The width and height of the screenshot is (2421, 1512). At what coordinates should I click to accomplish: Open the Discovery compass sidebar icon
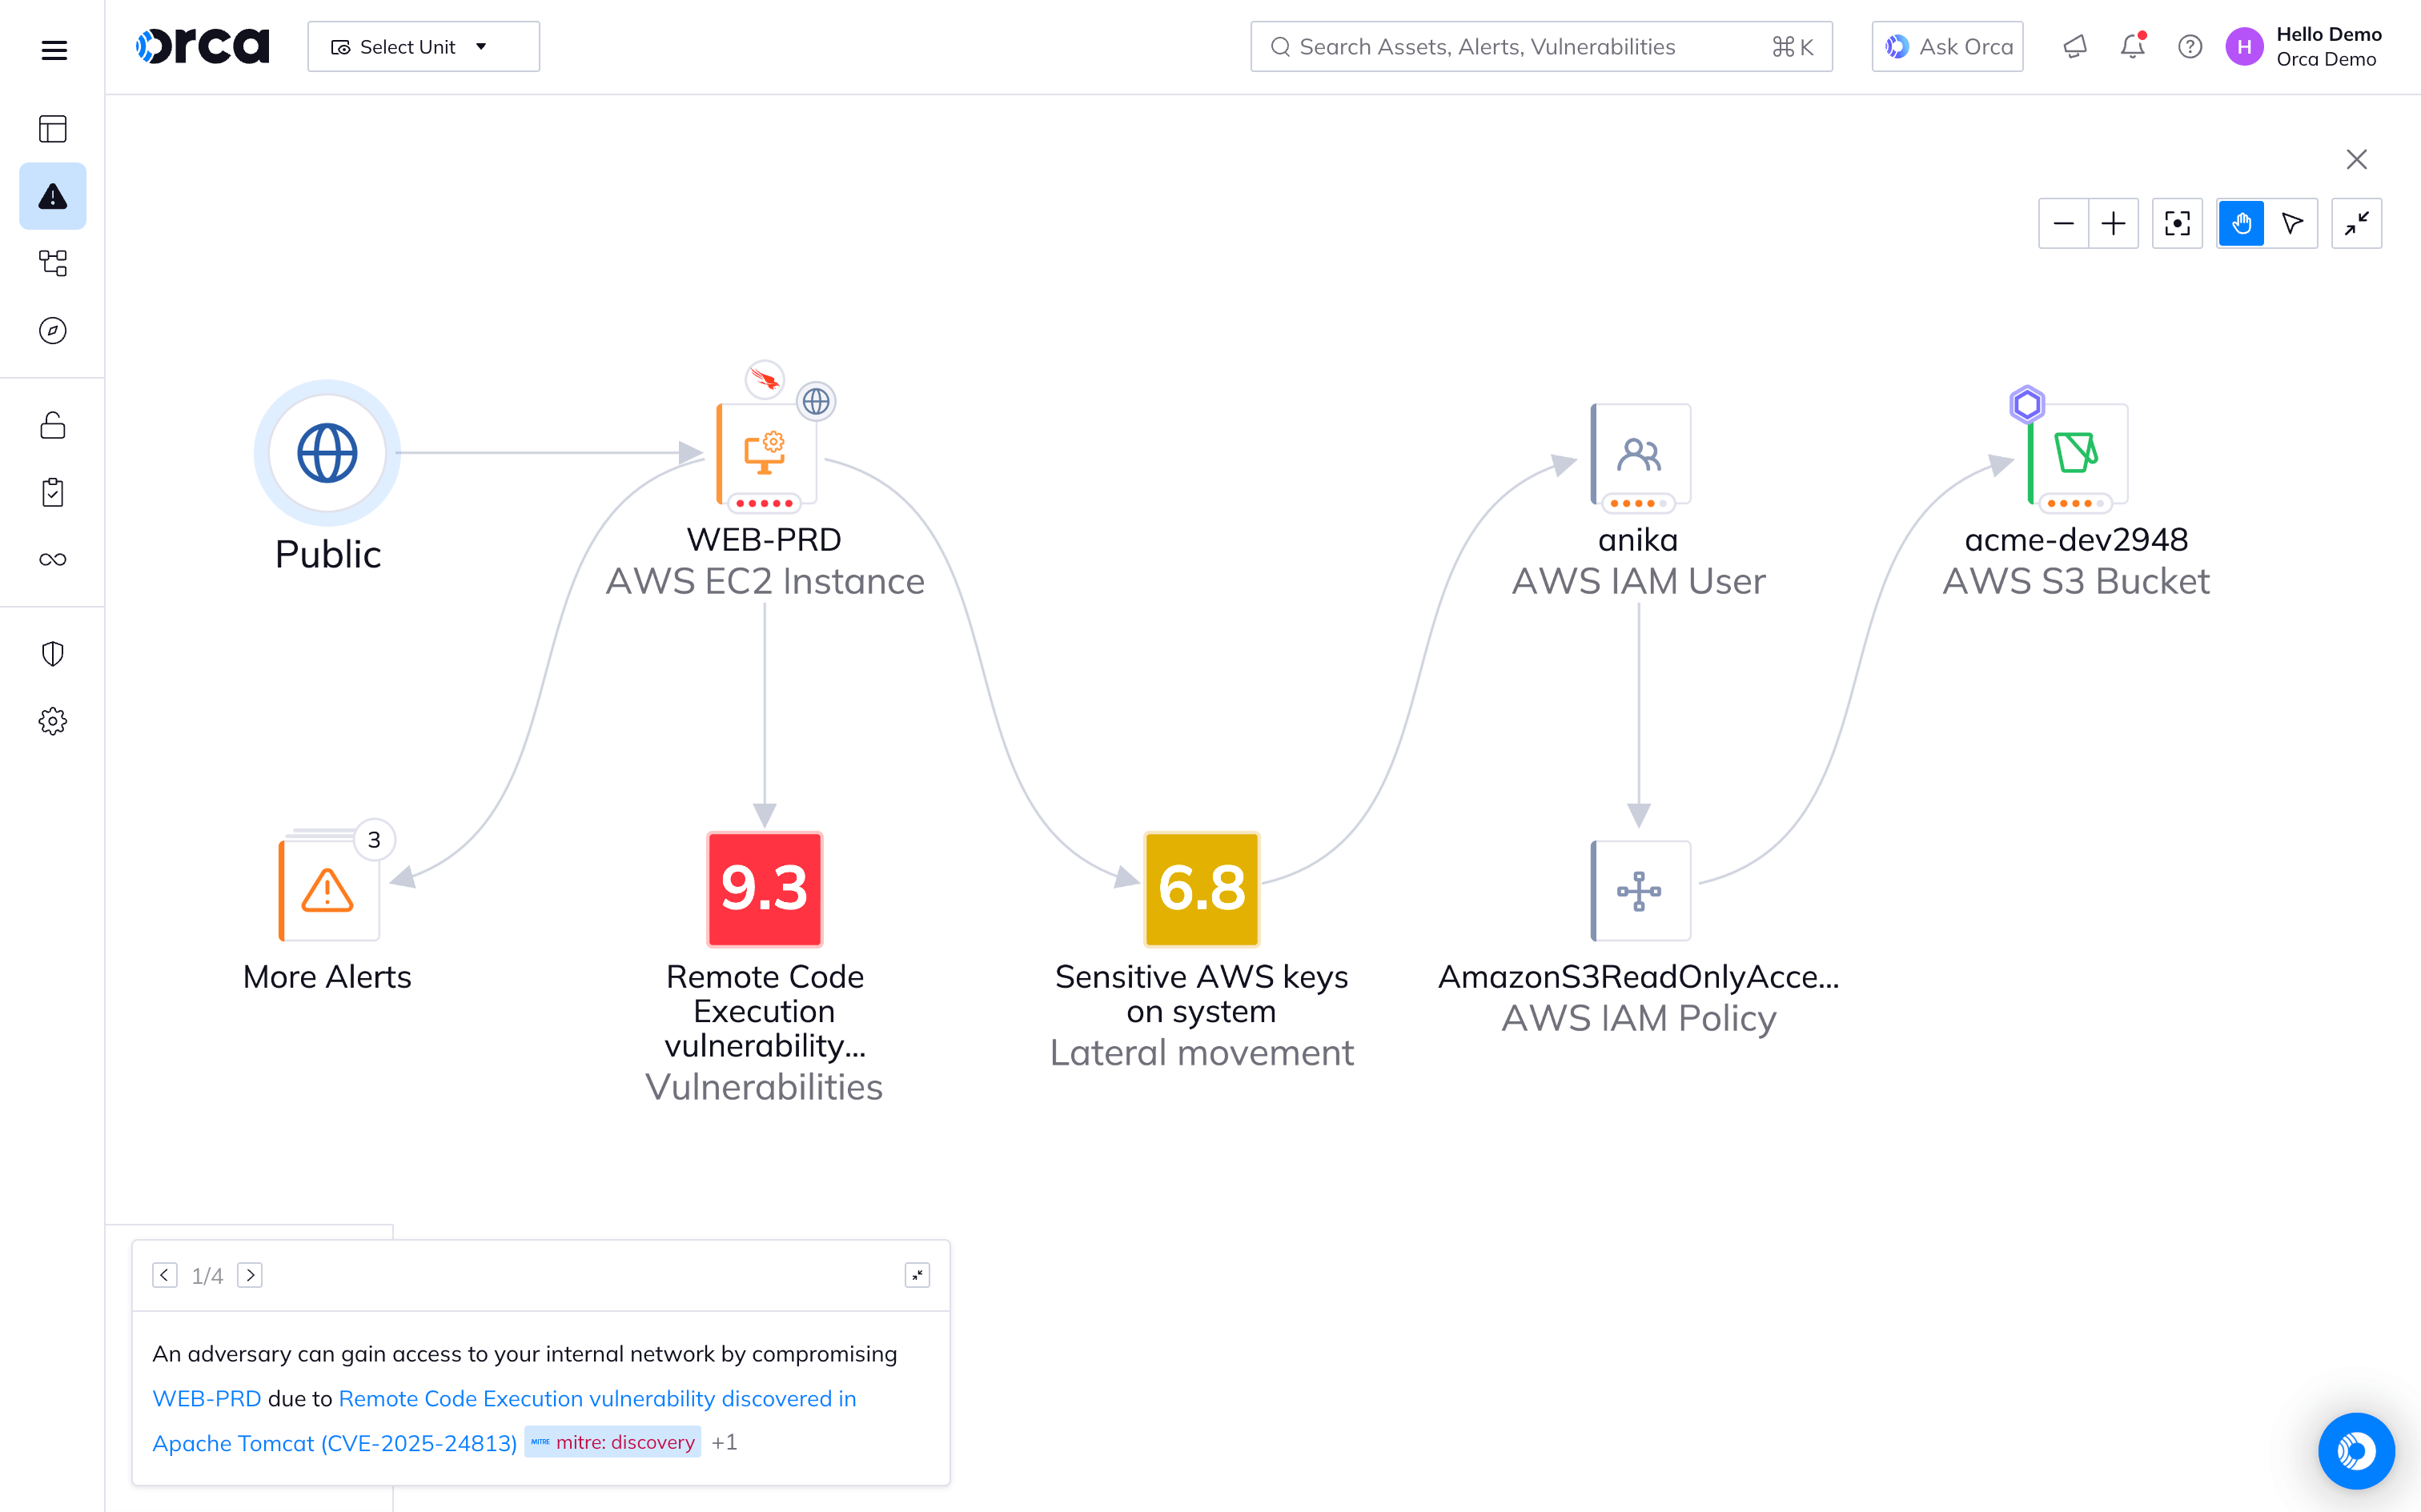click(x=53, y=330)
